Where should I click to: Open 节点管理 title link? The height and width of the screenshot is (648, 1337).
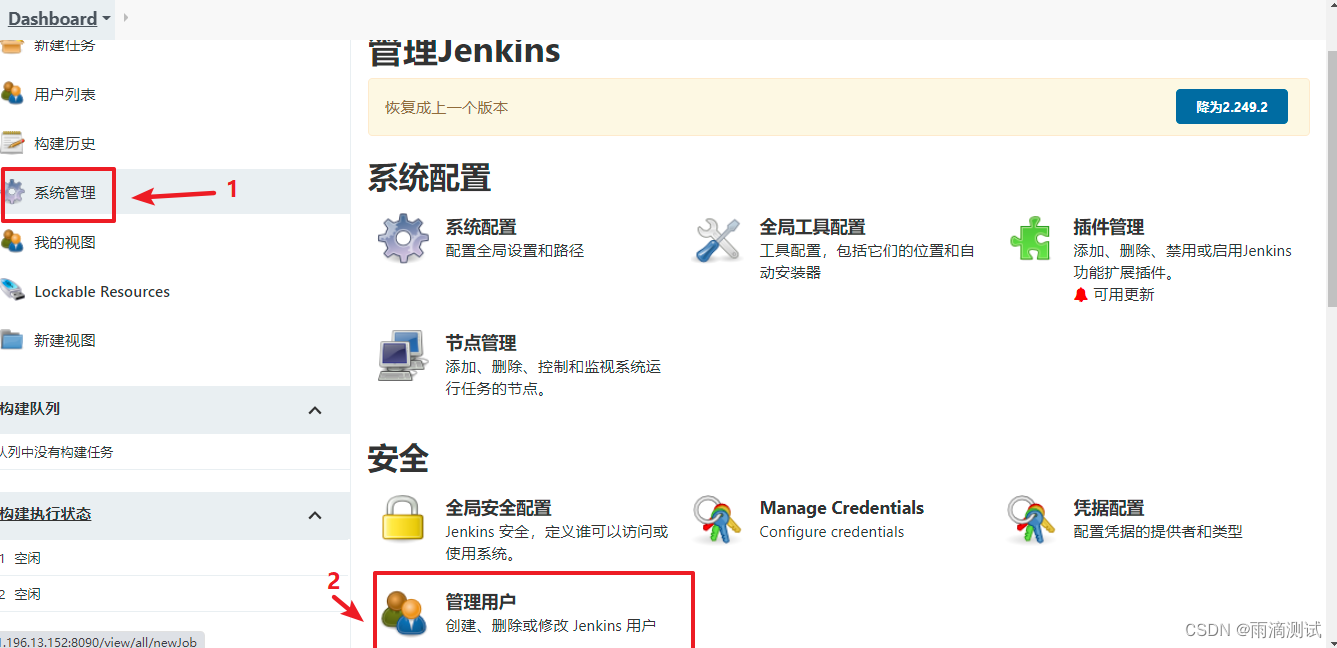481,343
